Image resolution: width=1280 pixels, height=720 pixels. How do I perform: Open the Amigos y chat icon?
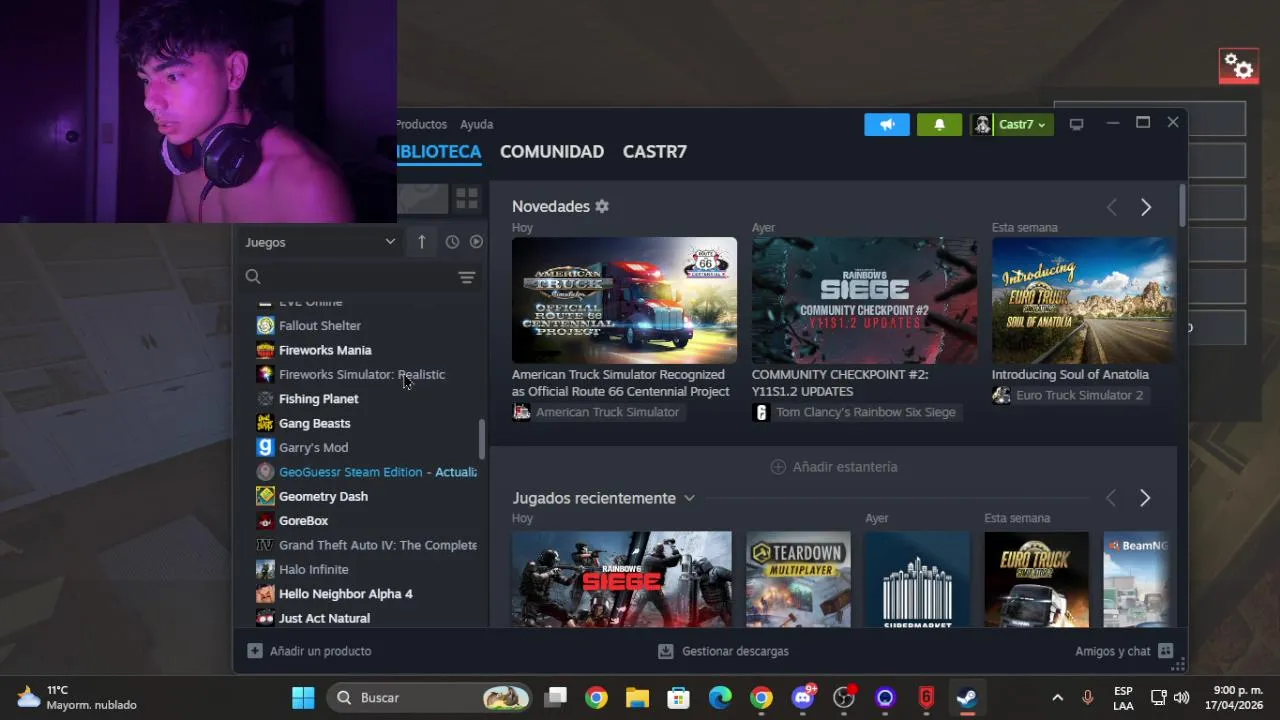click(1165, 651)
